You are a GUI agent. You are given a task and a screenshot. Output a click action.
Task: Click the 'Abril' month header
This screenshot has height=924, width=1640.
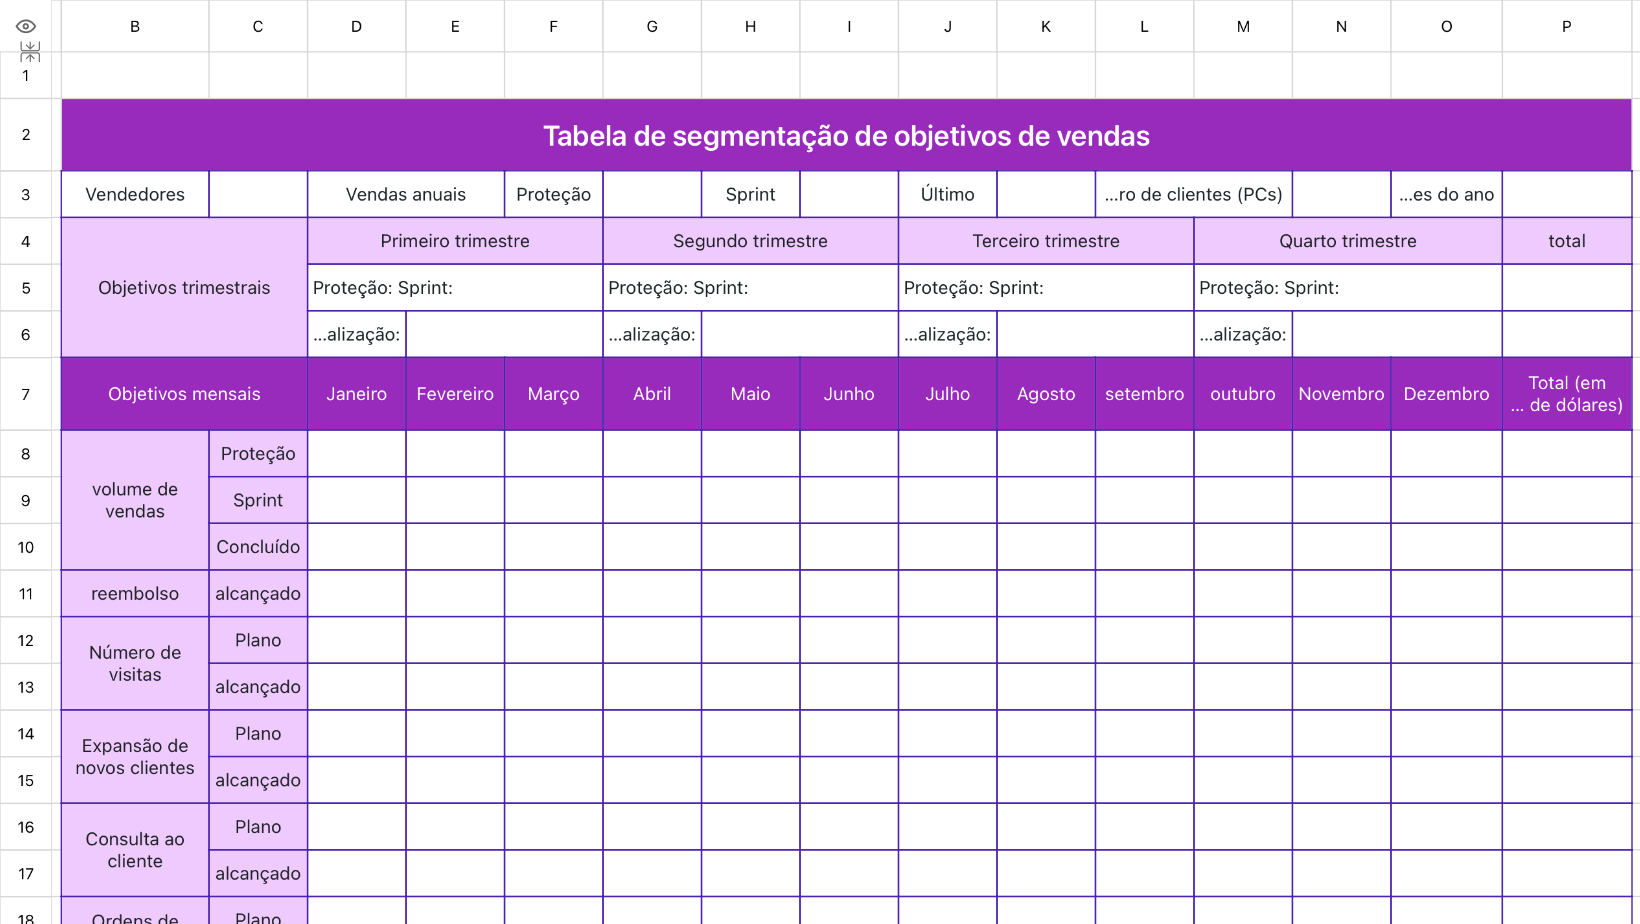click(652, 394)
